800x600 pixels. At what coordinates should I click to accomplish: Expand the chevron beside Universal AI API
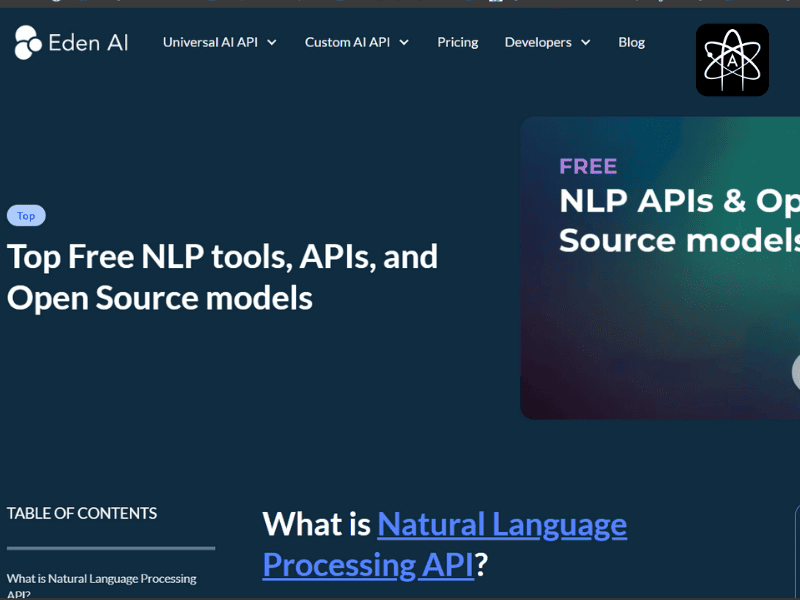(272, 42)
